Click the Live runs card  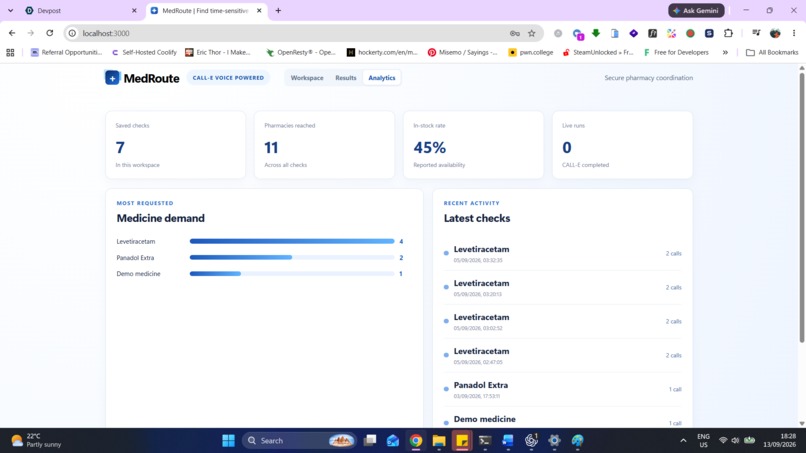click(x=622, y=145)
